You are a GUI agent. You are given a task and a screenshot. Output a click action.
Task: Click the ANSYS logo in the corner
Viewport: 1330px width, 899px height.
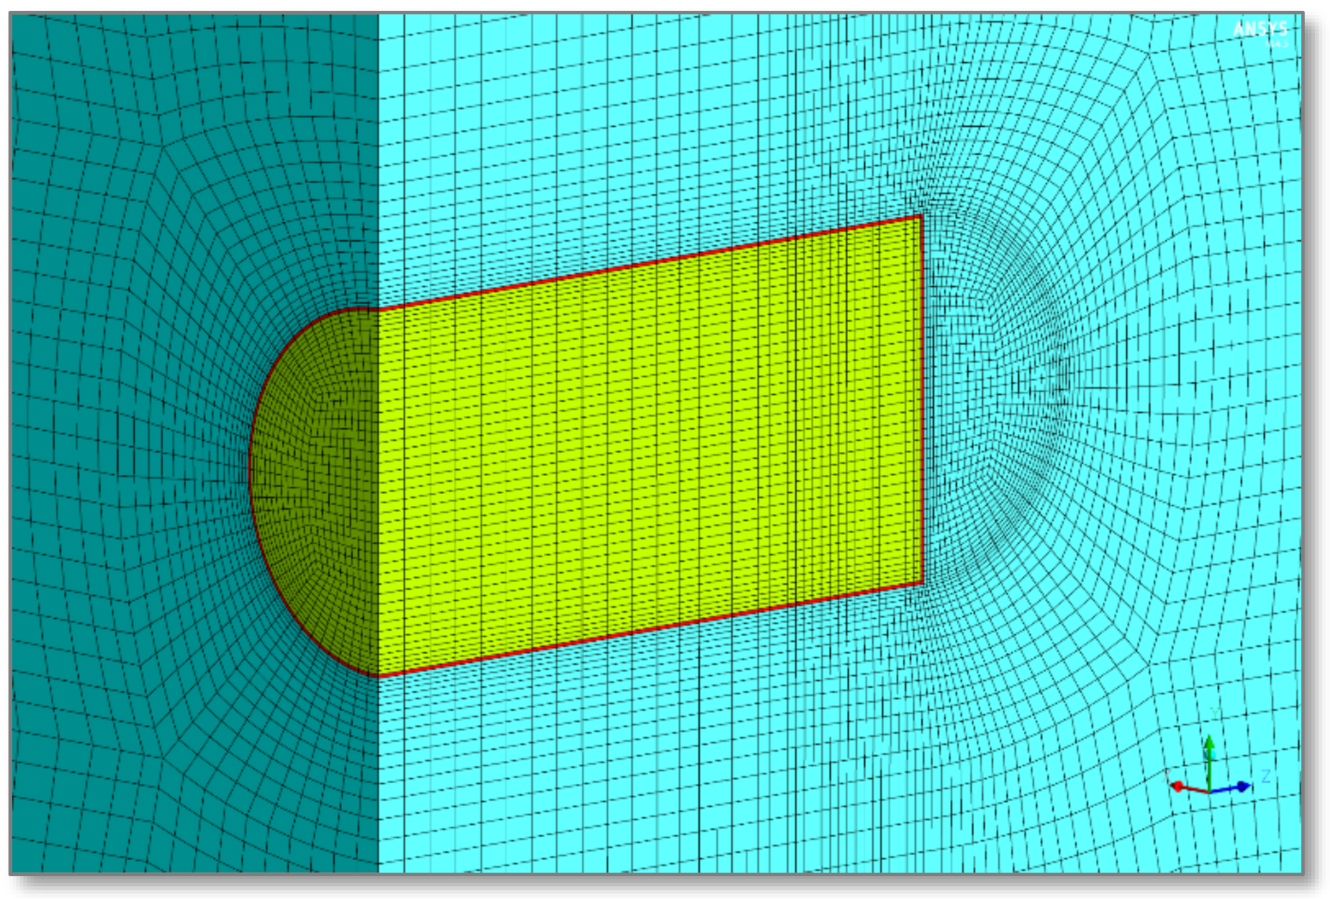1260,30
